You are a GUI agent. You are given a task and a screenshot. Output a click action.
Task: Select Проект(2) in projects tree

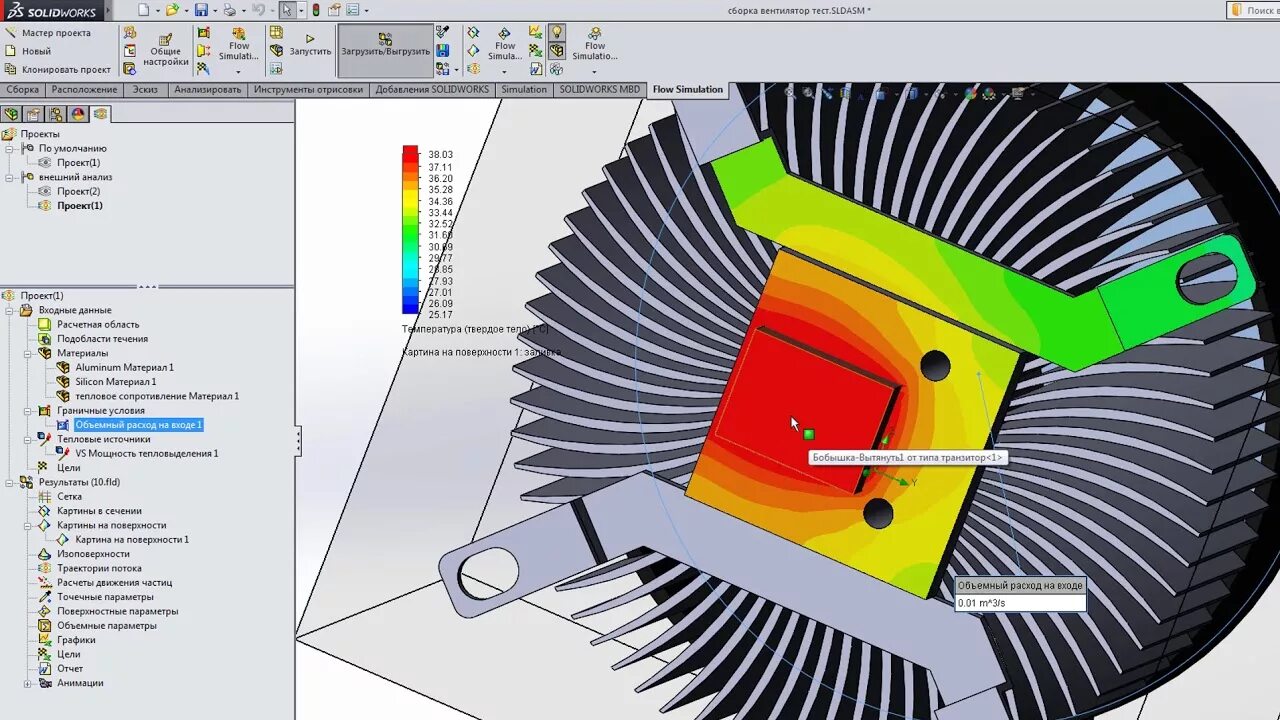78,191
